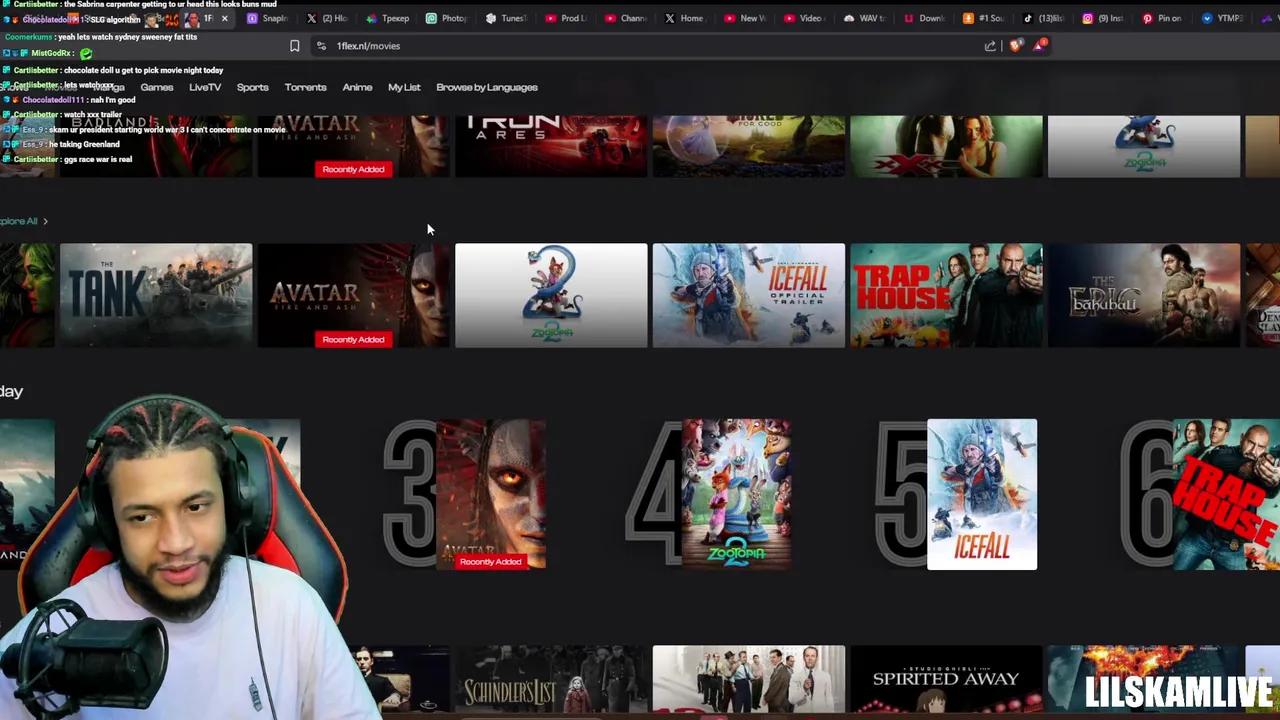Switch to the New Vi YouTube tab
Viewport: 1280px width, 720px height.
coord(746,18)
